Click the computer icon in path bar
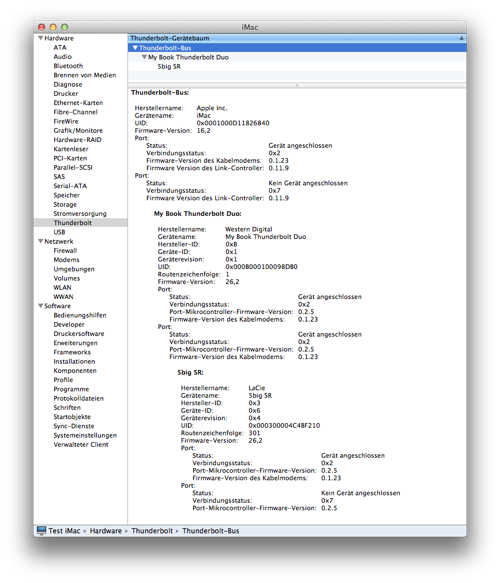The height and width of the screenshot is (583, 500). coord(41,530)
